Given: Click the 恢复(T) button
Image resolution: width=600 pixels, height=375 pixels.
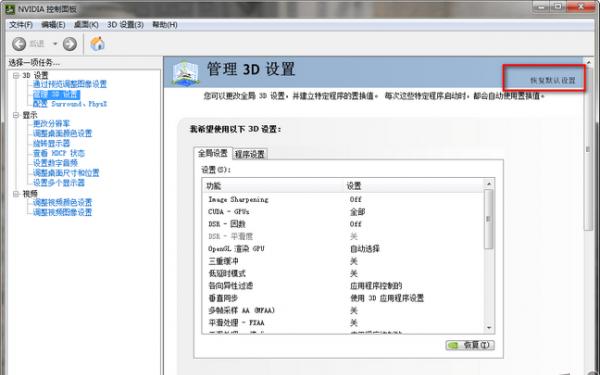Looking at the screenshot, I should 470,345.
